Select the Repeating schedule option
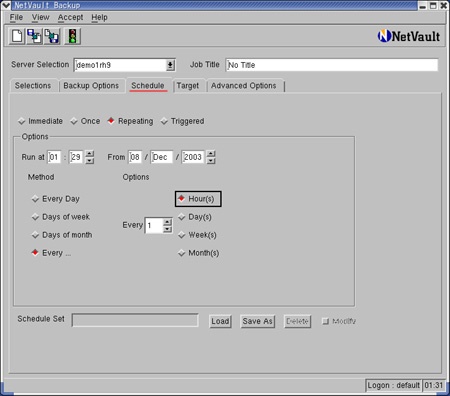The width and height of the screenshot is (450, 396). [x=130, y=121]
